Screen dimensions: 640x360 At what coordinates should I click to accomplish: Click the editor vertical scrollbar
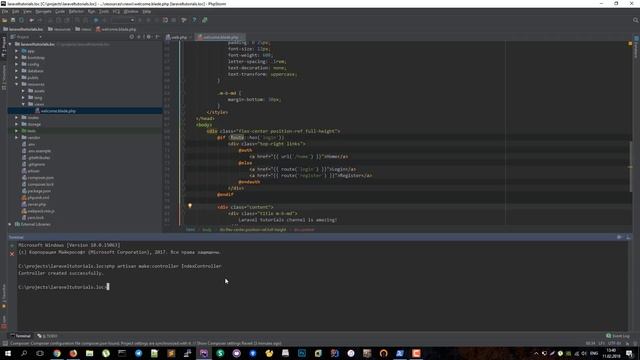pos(631,166)
